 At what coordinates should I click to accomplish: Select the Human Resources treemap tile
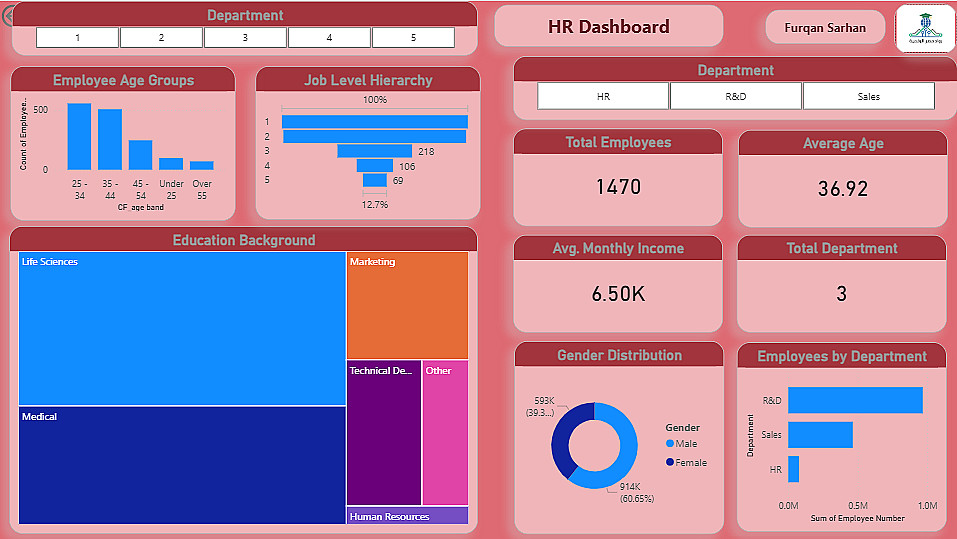click(x=408, y=516)
